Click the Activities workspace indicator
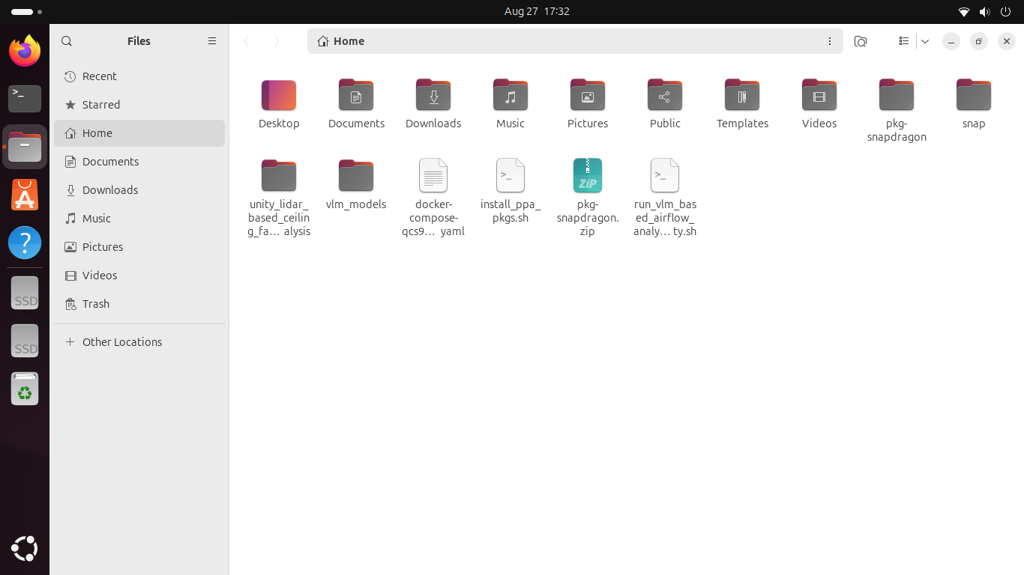 pos(26,12)
